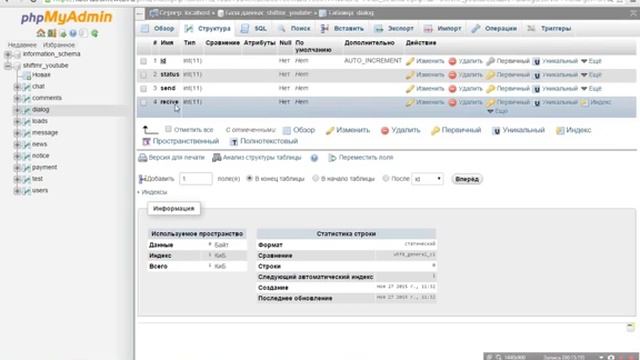Click the phpMyAdmin home icon
Viewport: 640px width, 360px height.
[40, 33]
